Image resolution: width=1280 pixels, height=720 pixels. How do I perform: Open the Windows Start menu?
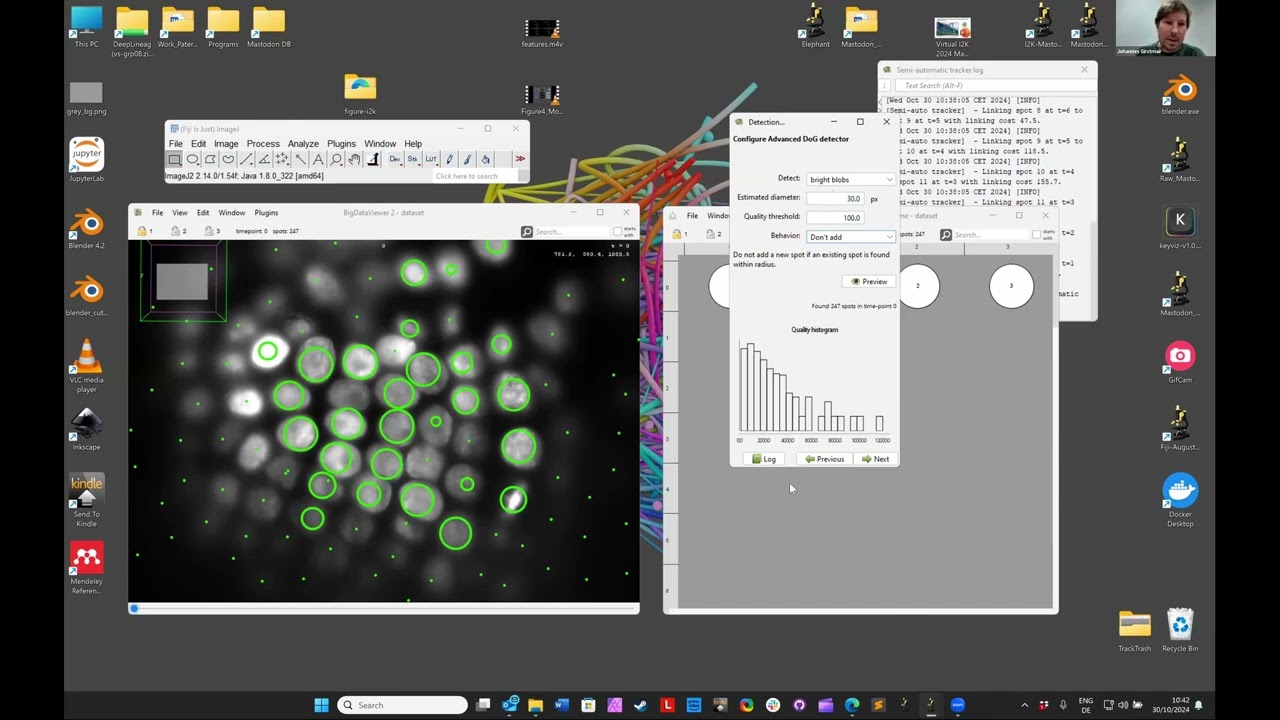pyautogui.click(x=321, y=705)
